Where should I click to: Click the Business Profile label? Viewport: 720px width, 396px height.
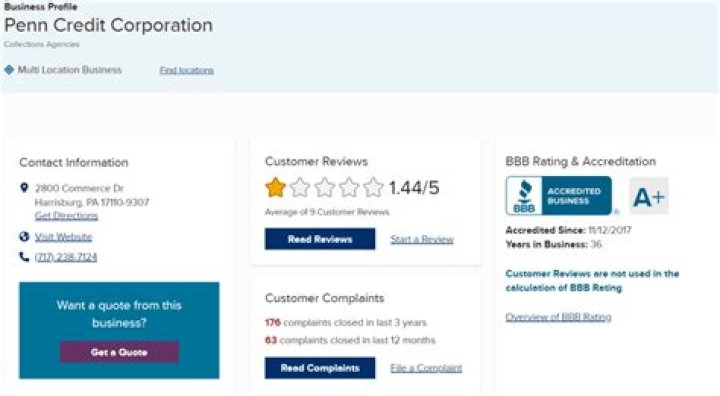(41, 6)
